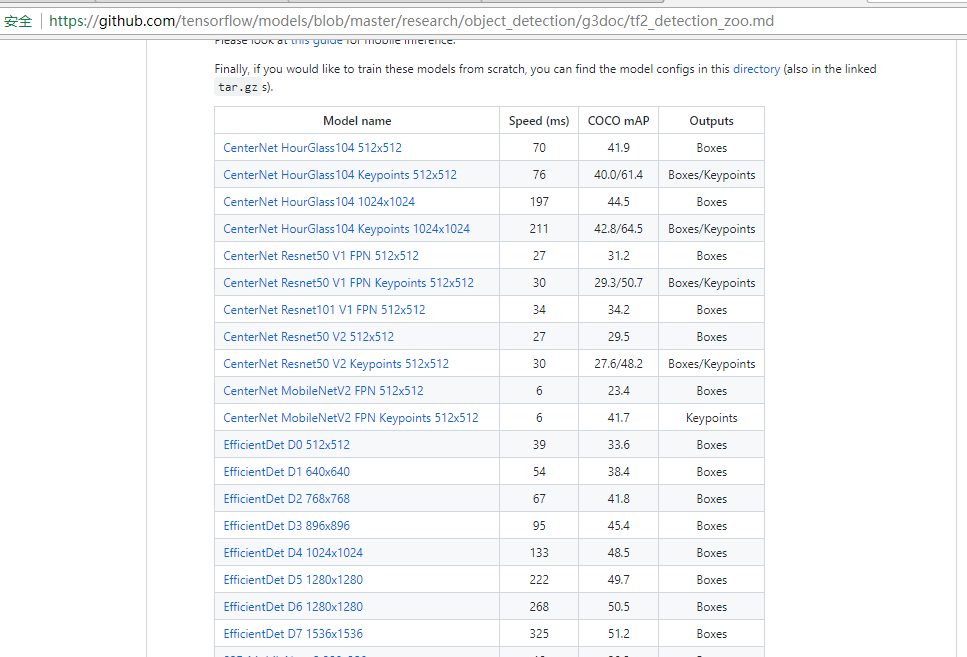Open EfficientDet D2 768x768 model link
This screenshot has width=967, height=657.
coord(286,499)
